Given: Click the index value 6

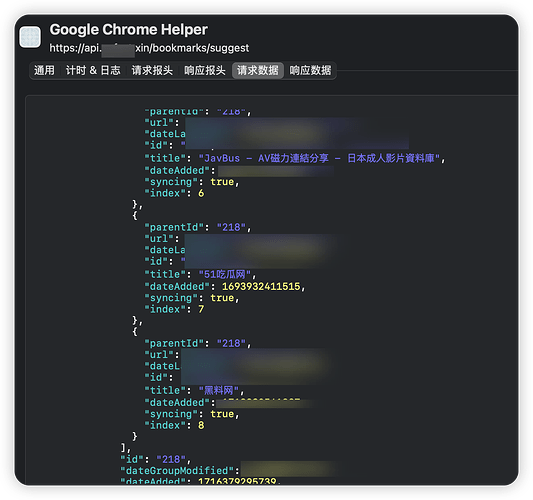Looking at the screenshot, I should pyautogui.click(x=201, y=193).
